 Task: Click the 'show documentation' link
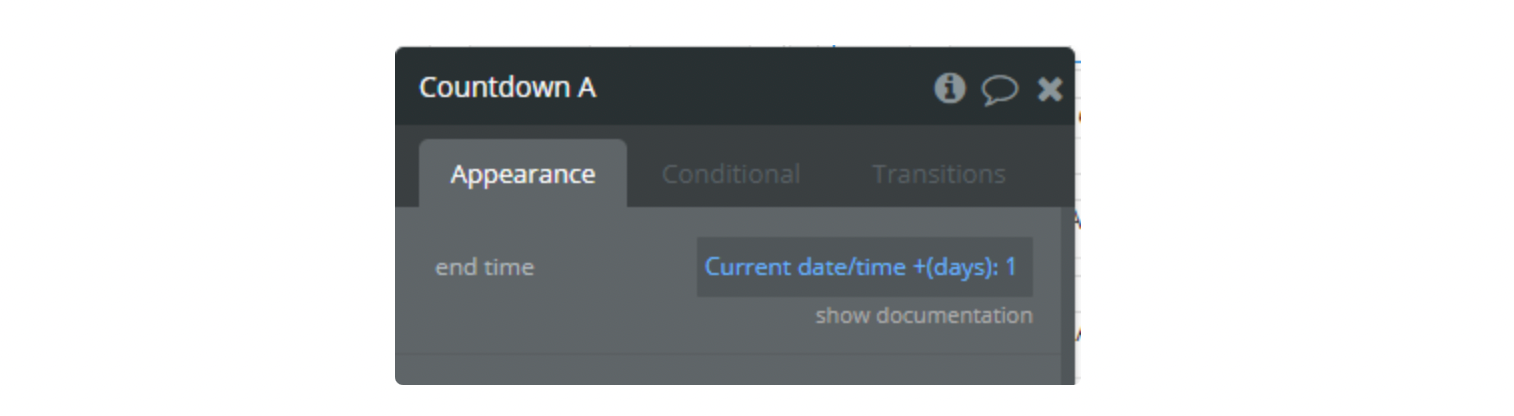(924, 316)
